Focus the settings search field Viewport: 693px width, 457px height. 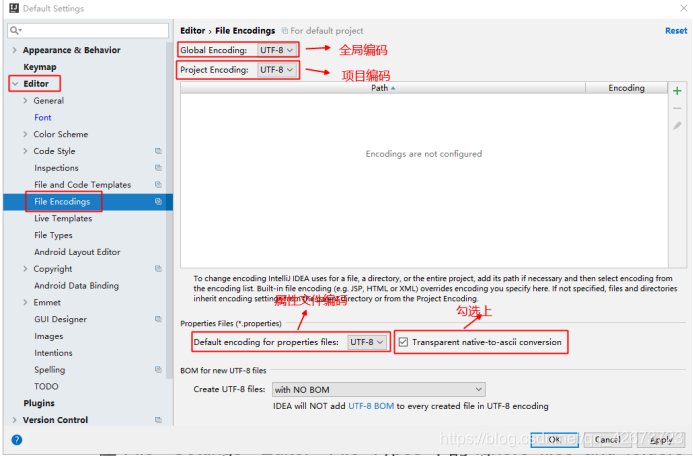(88, 30)
